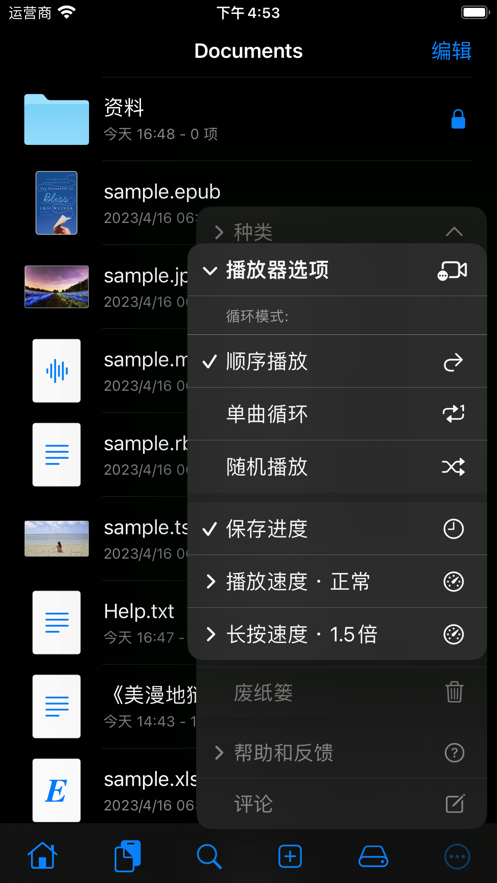Tap the lock icon on 资料 folder
This screenshot has height=883, width=497.
(x=458, y=119)
